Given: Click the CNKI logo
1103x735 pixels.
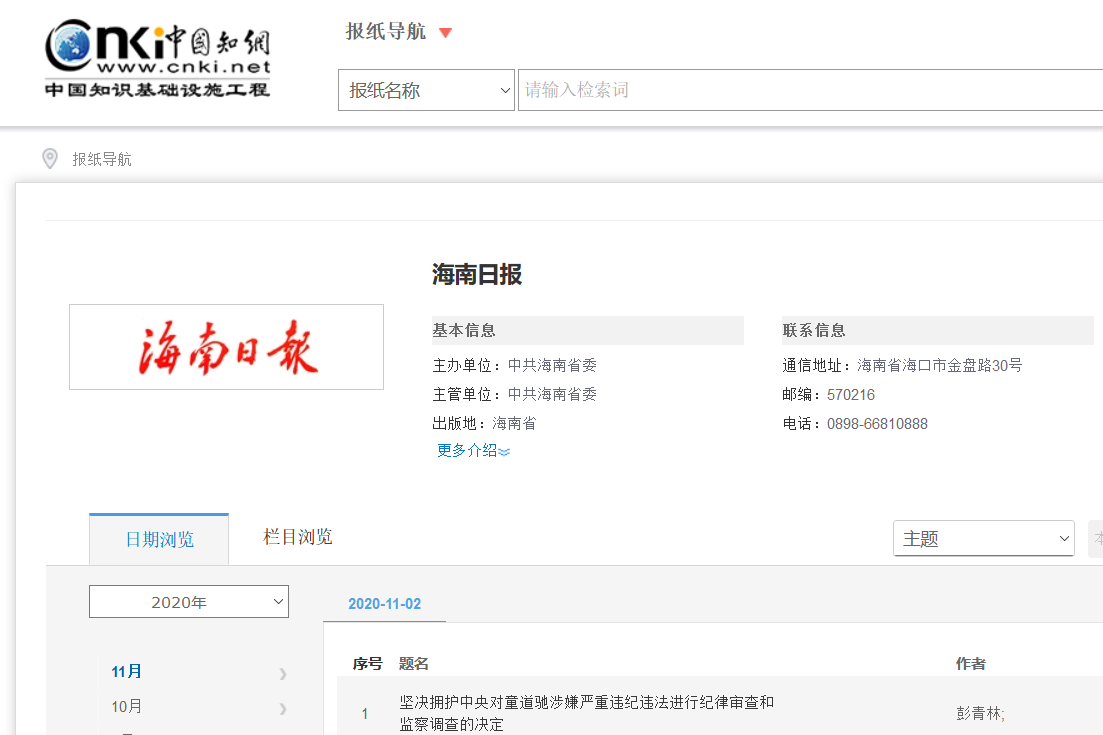Looking at the screenshot, I should tap(157, 58).
